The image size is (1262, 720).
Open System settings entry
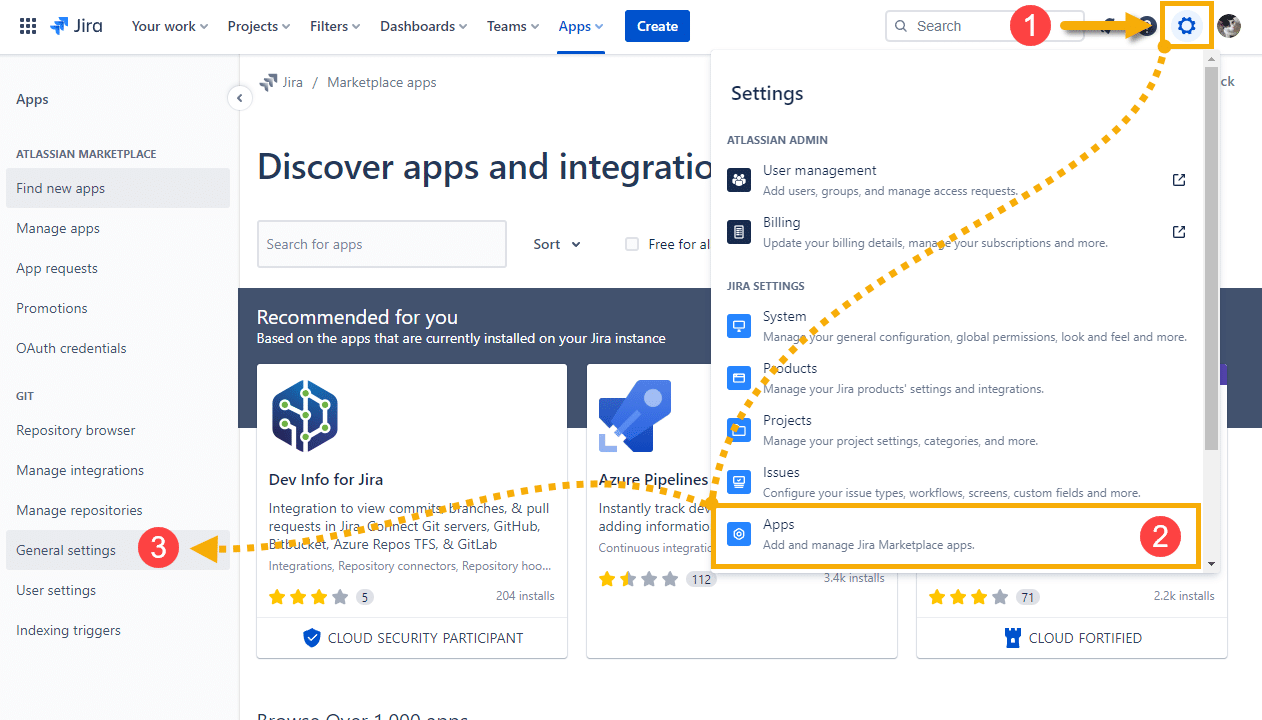tap(957, 326)
